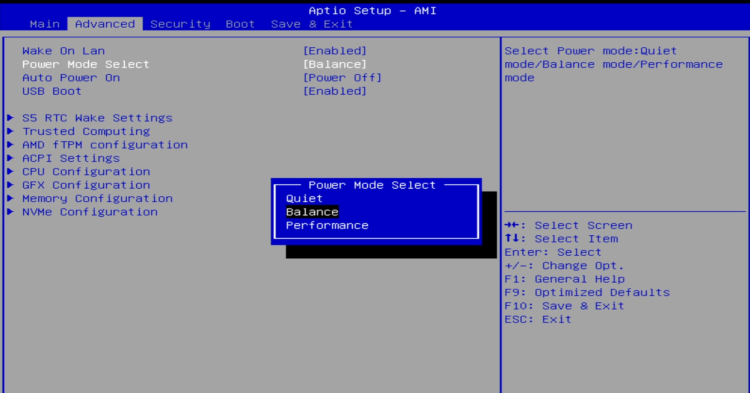
Task: Open the Main tab
Action: point(44,24)
